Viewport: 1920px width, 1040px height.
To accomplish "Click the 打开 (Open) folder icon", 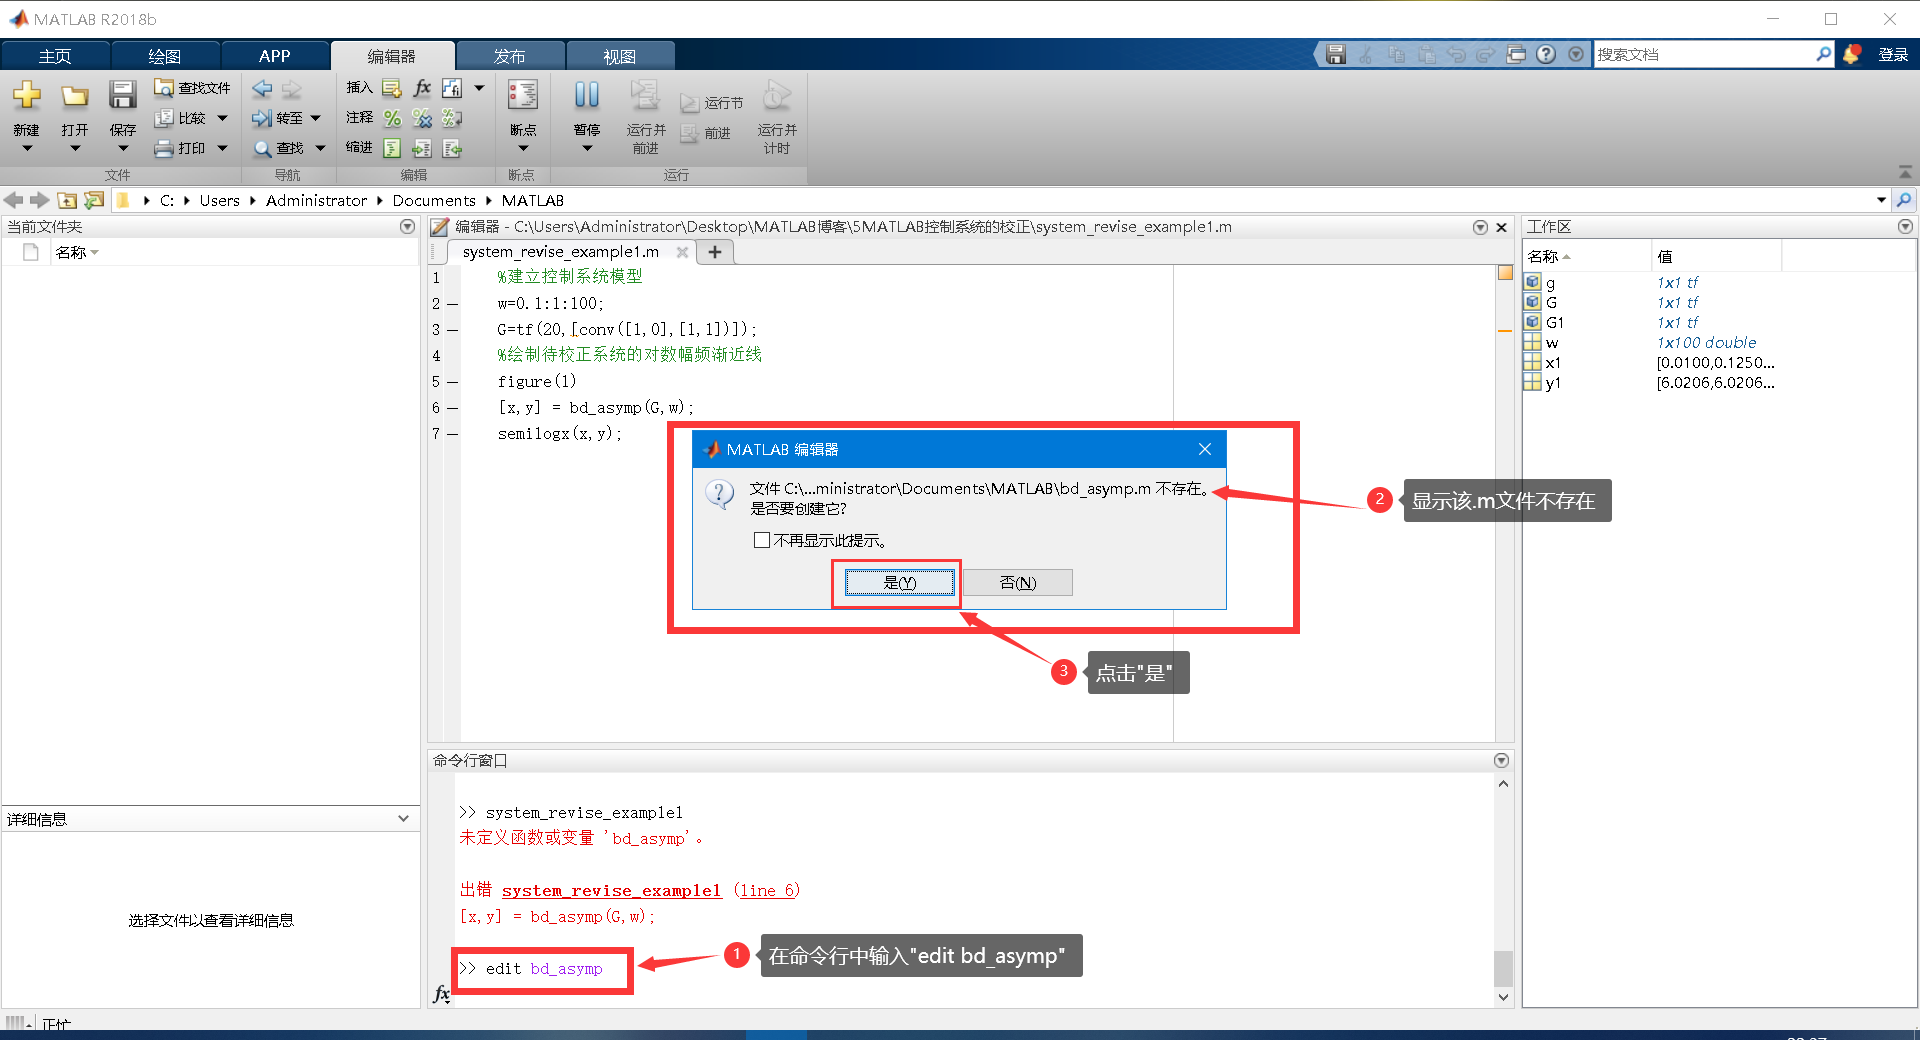I will coord(75,95).
